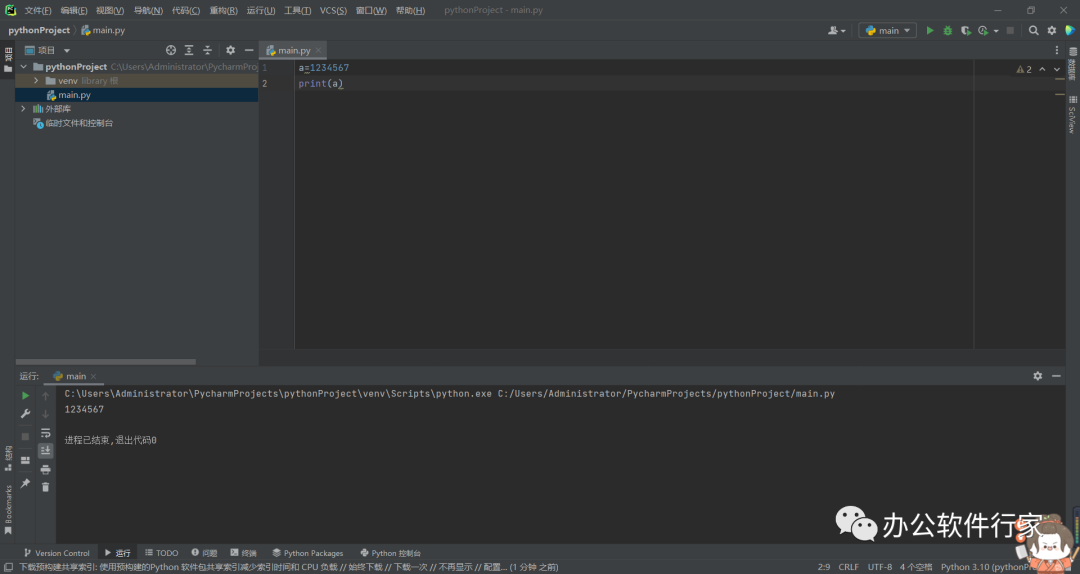Open the Version Control tool window

tap(56, 553)
